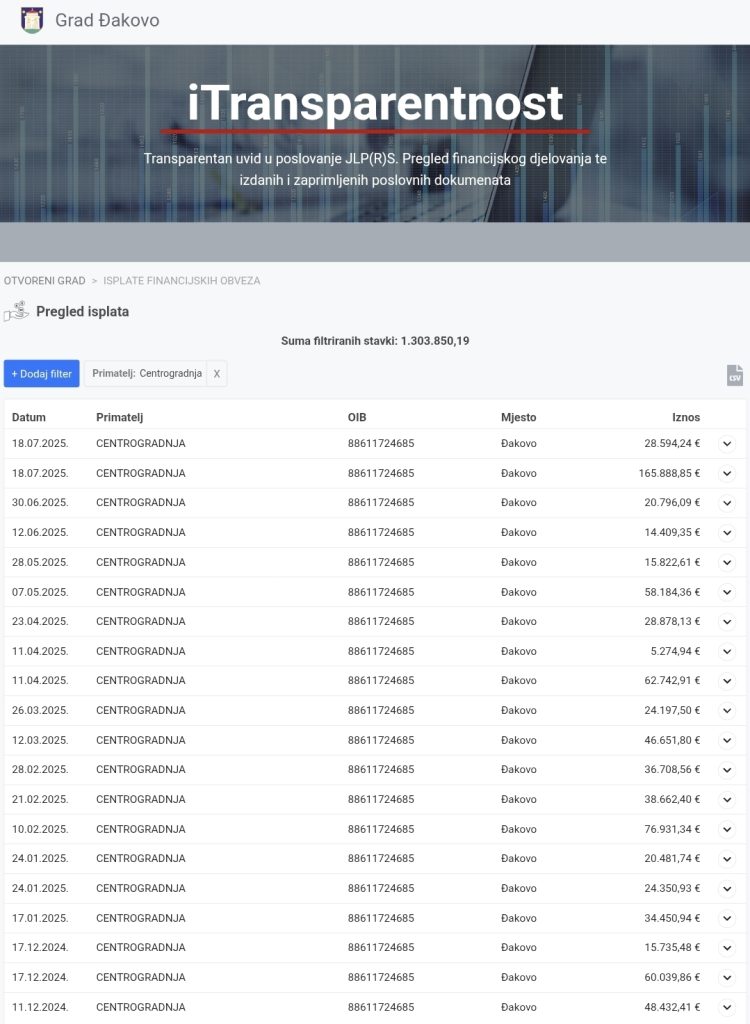Expand the 28.05.2025 payment row

[727, 562]
